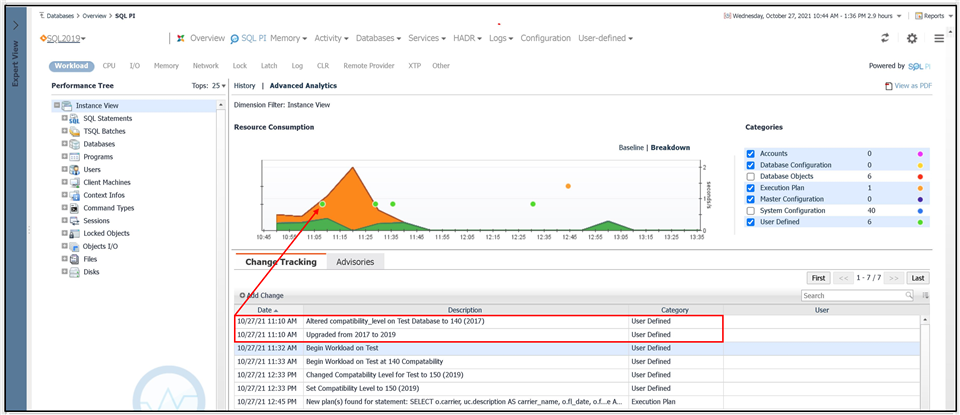Open the hamburger menu icon
The height and width of the screenshot is (415, 960).
[x=939, y=38]
